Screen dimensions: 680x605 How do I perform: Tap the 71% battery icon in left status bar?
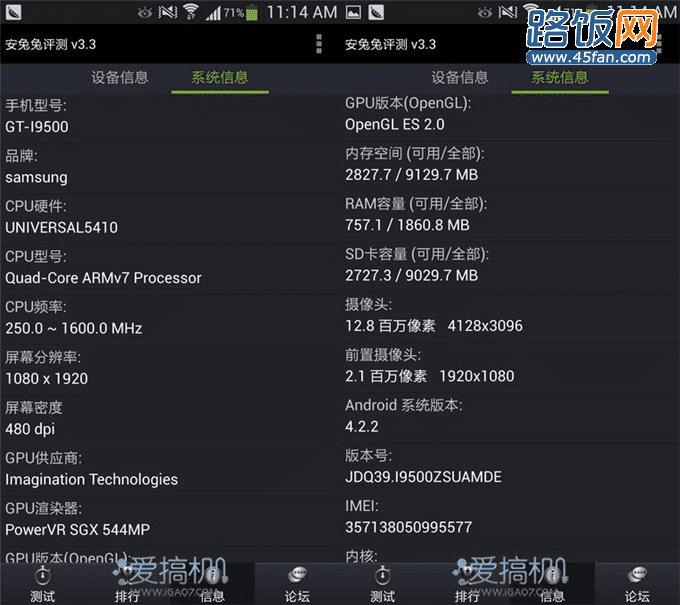pyautogui.click(x=252, y=13)
